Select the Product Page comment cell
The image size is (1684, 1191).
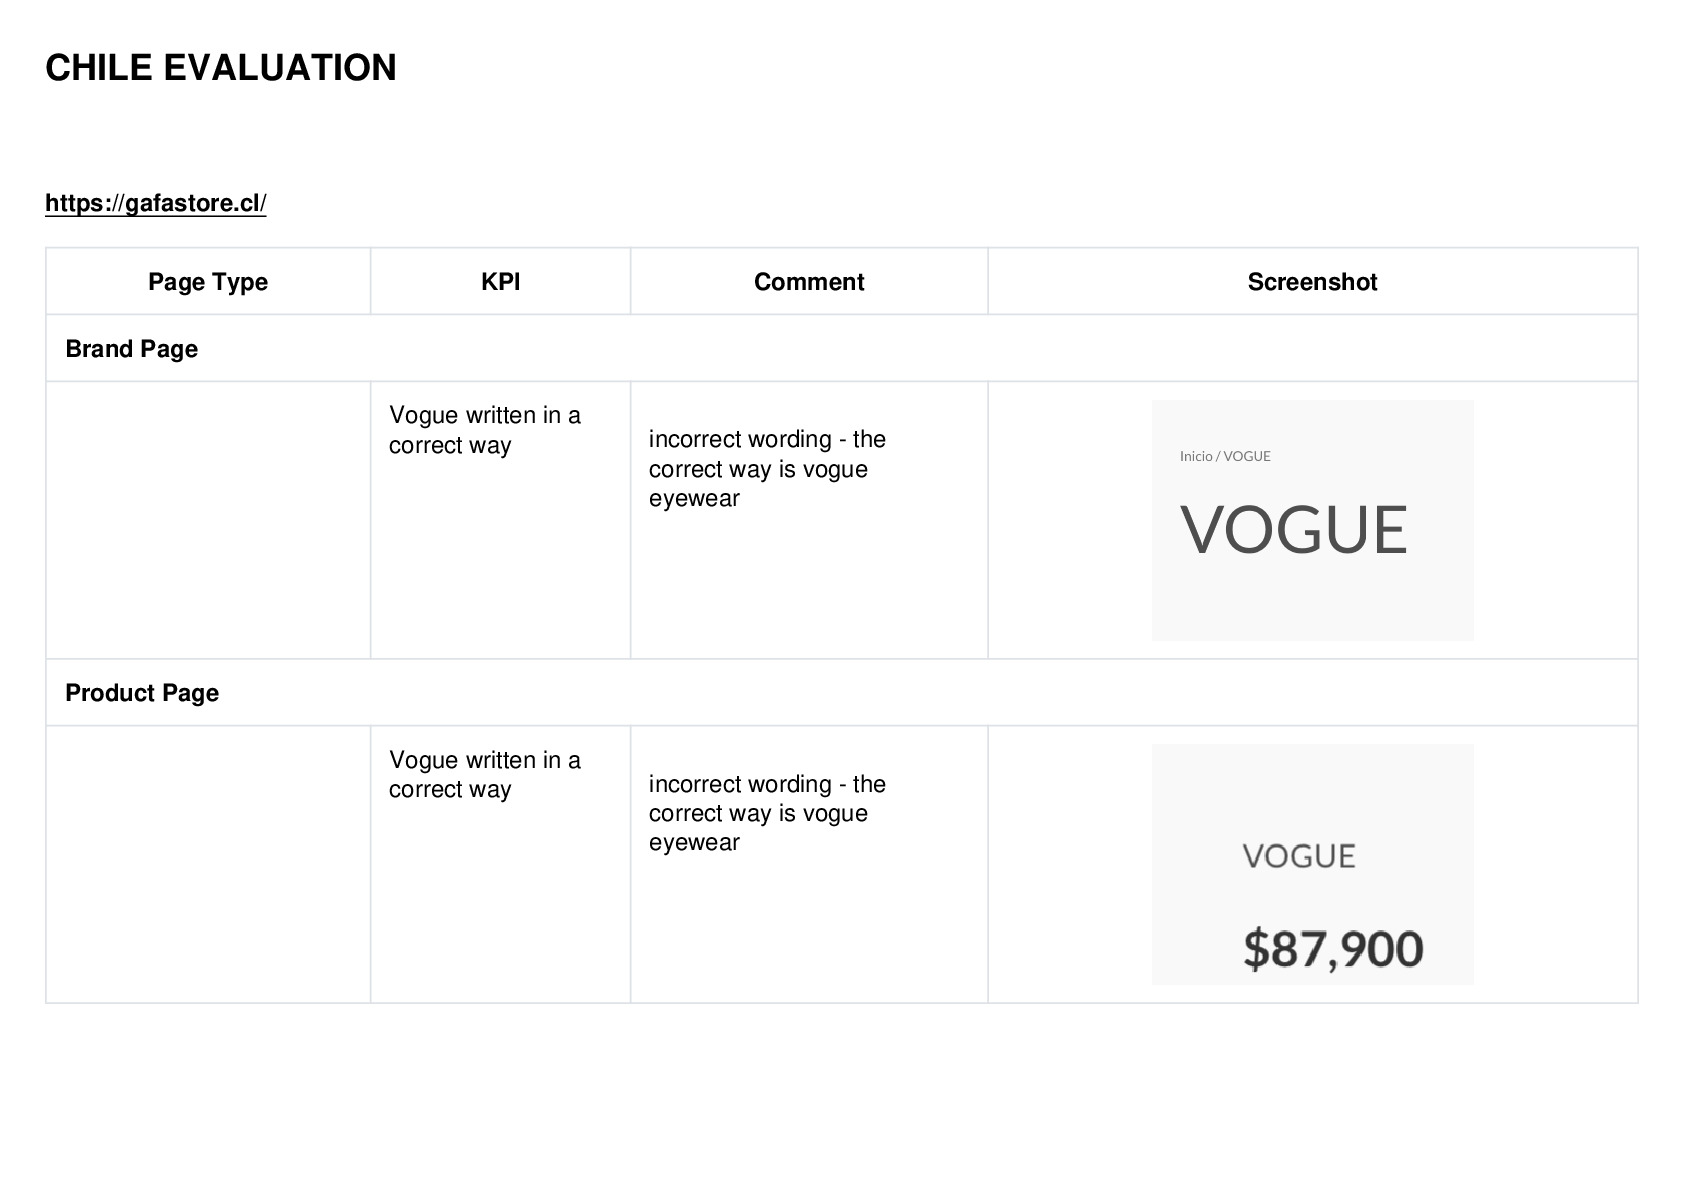click(809, 864)
